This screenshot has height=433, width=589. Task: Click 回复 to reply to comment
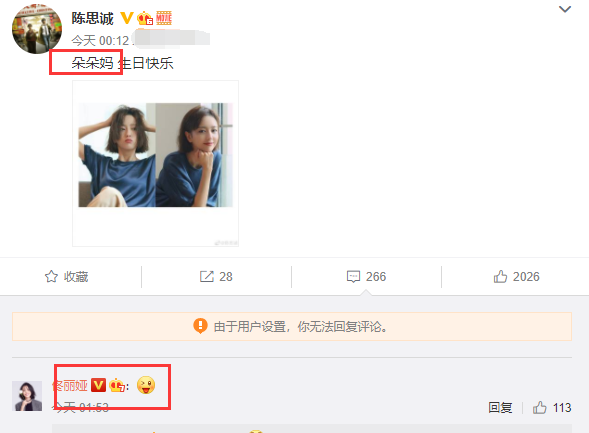[500, 408]
